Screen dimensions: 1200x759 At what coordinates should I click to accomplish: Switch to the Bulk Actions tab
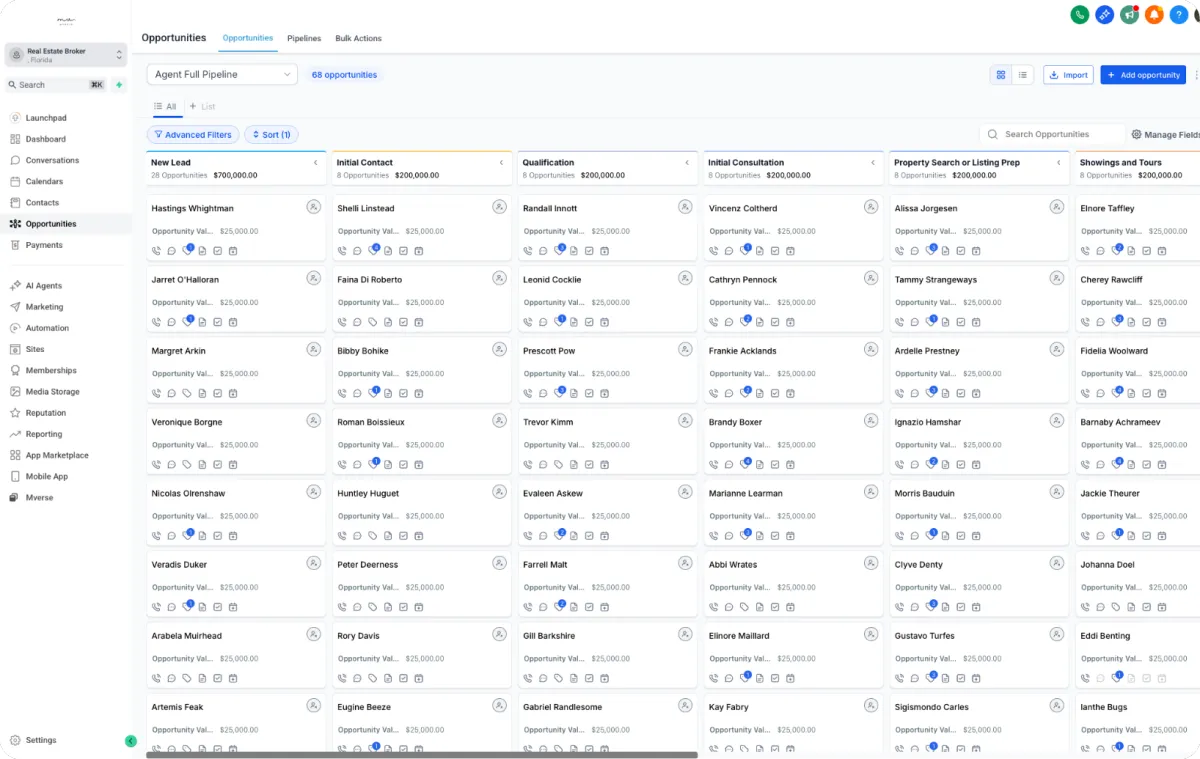point(358,38)
